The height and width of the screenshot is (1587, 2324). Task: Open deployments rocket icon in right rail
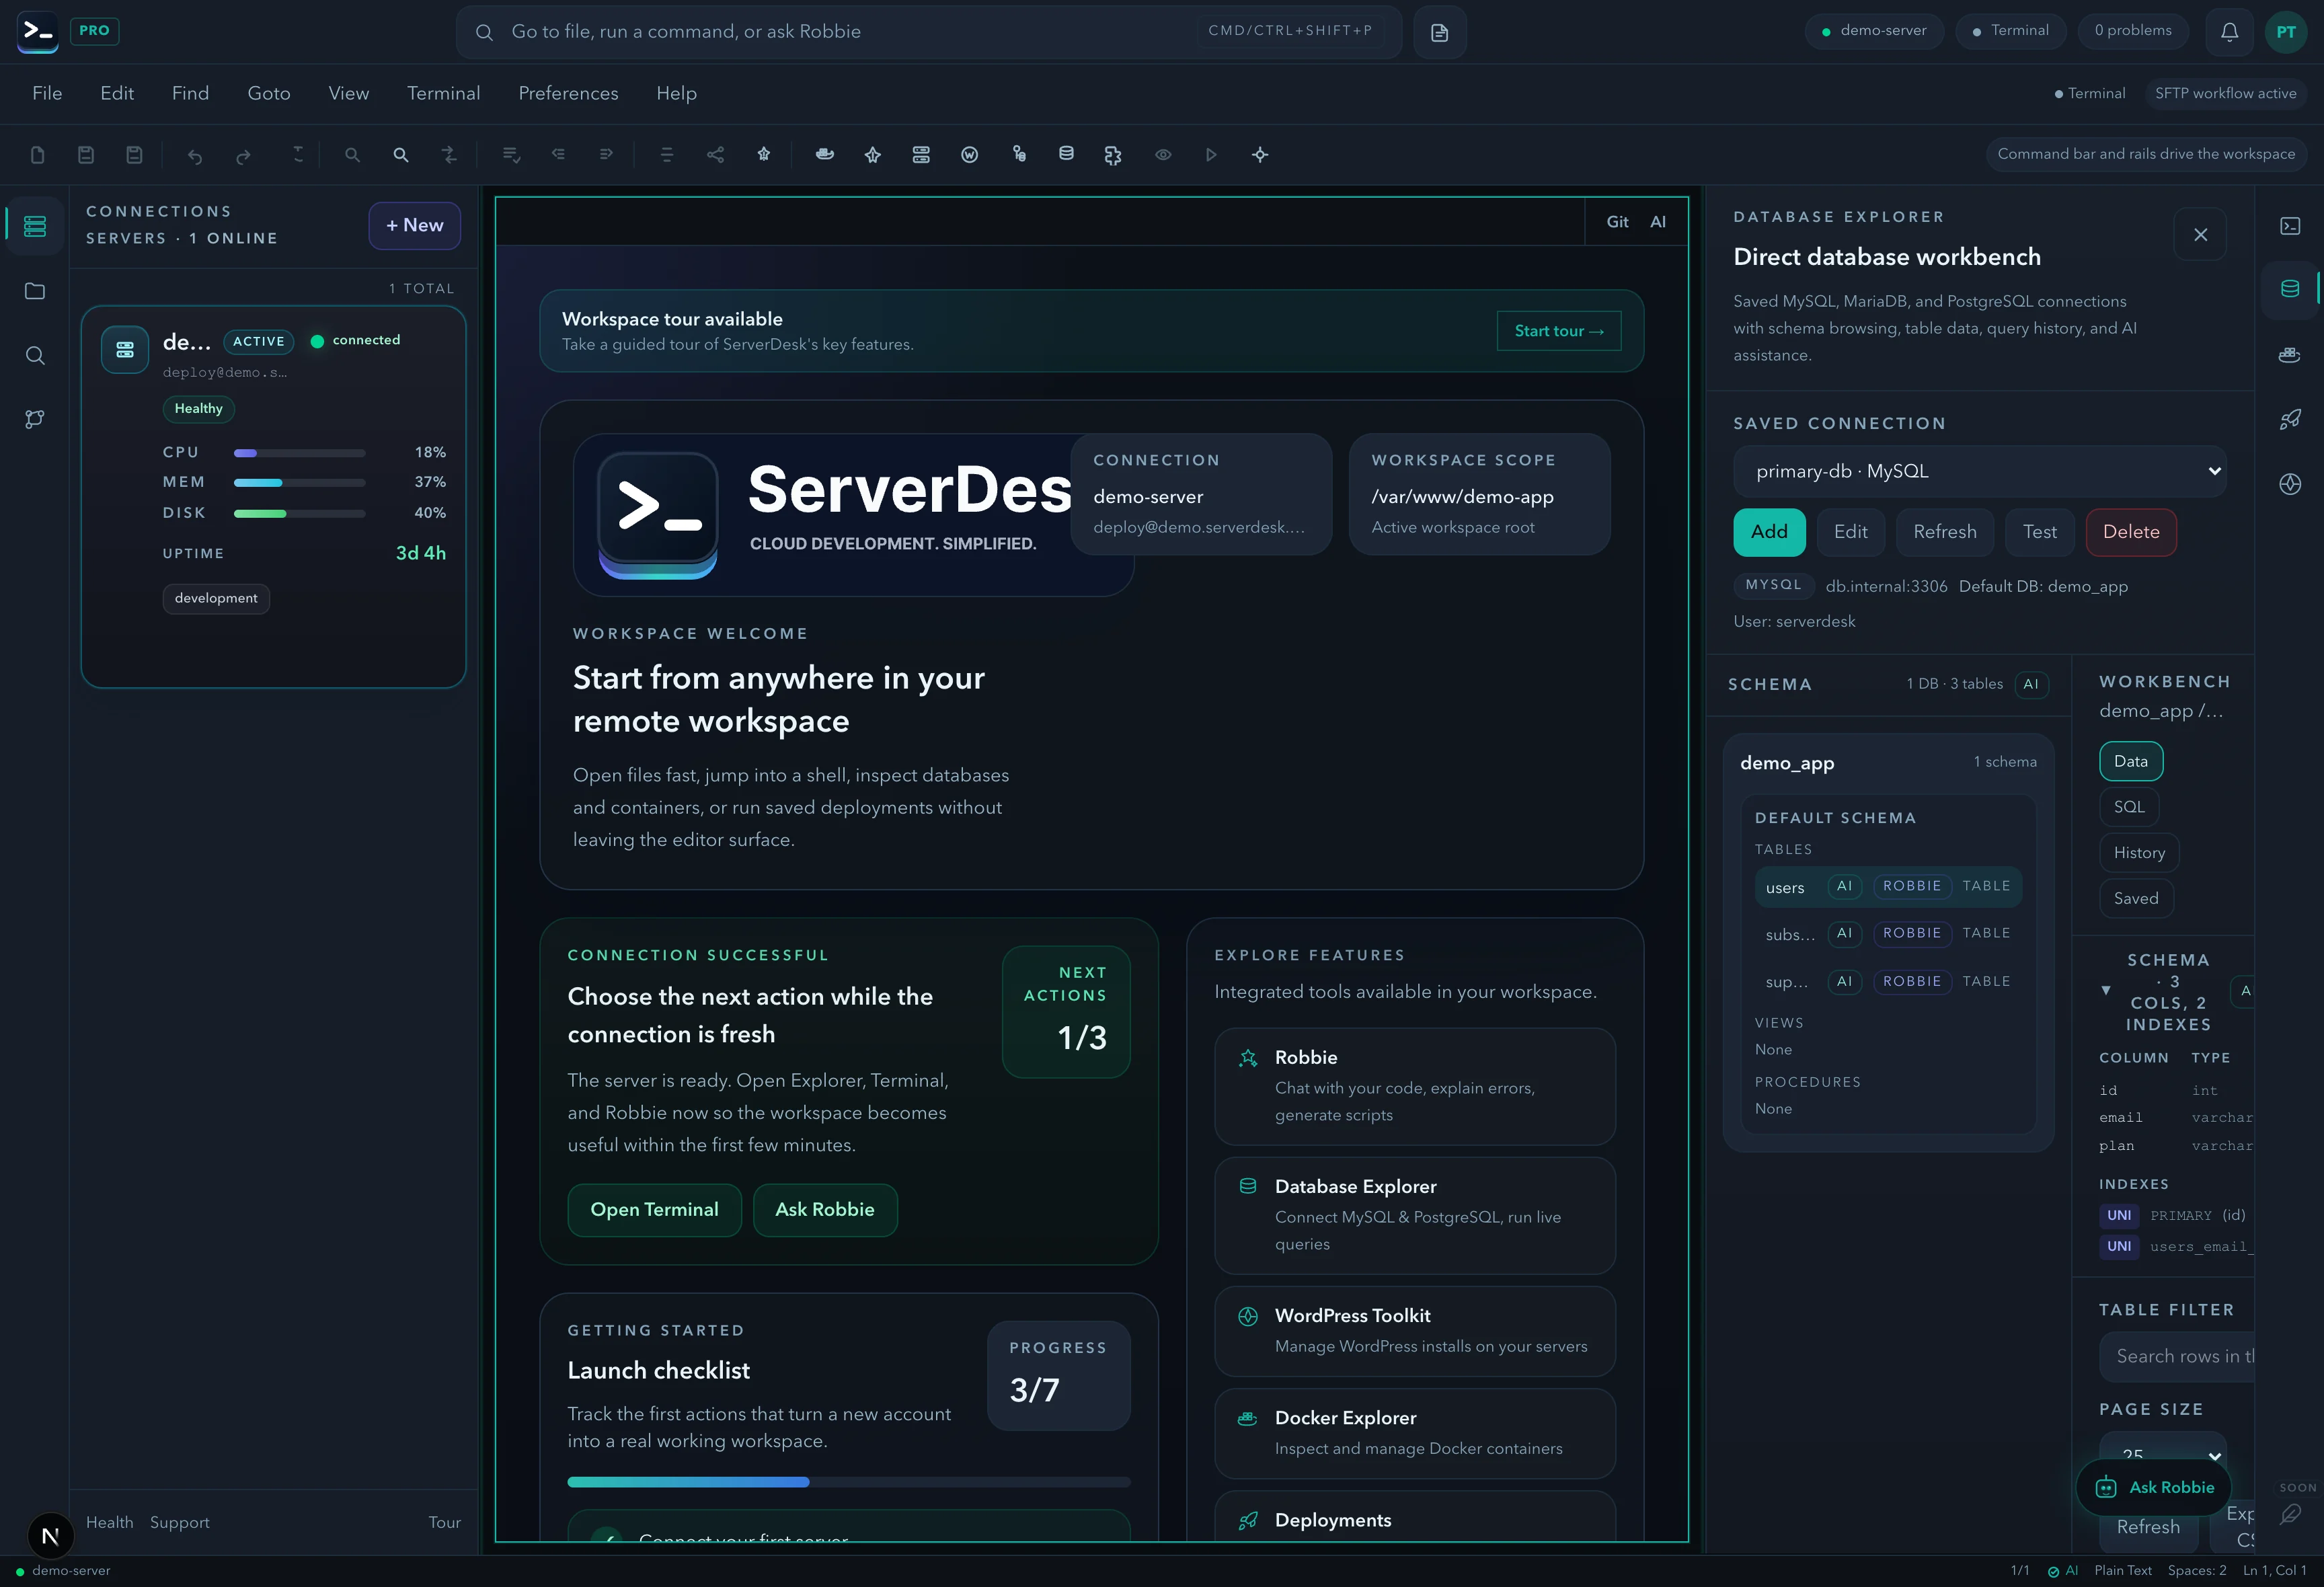pyautogui.click(x=2290, y=419)
